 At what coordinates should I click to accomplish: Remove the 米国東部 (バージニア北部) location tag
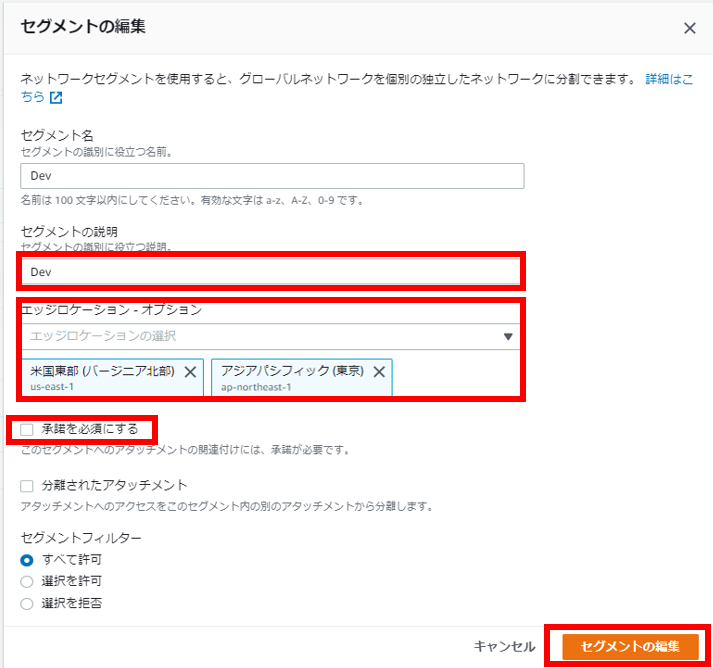coord(191,372)
